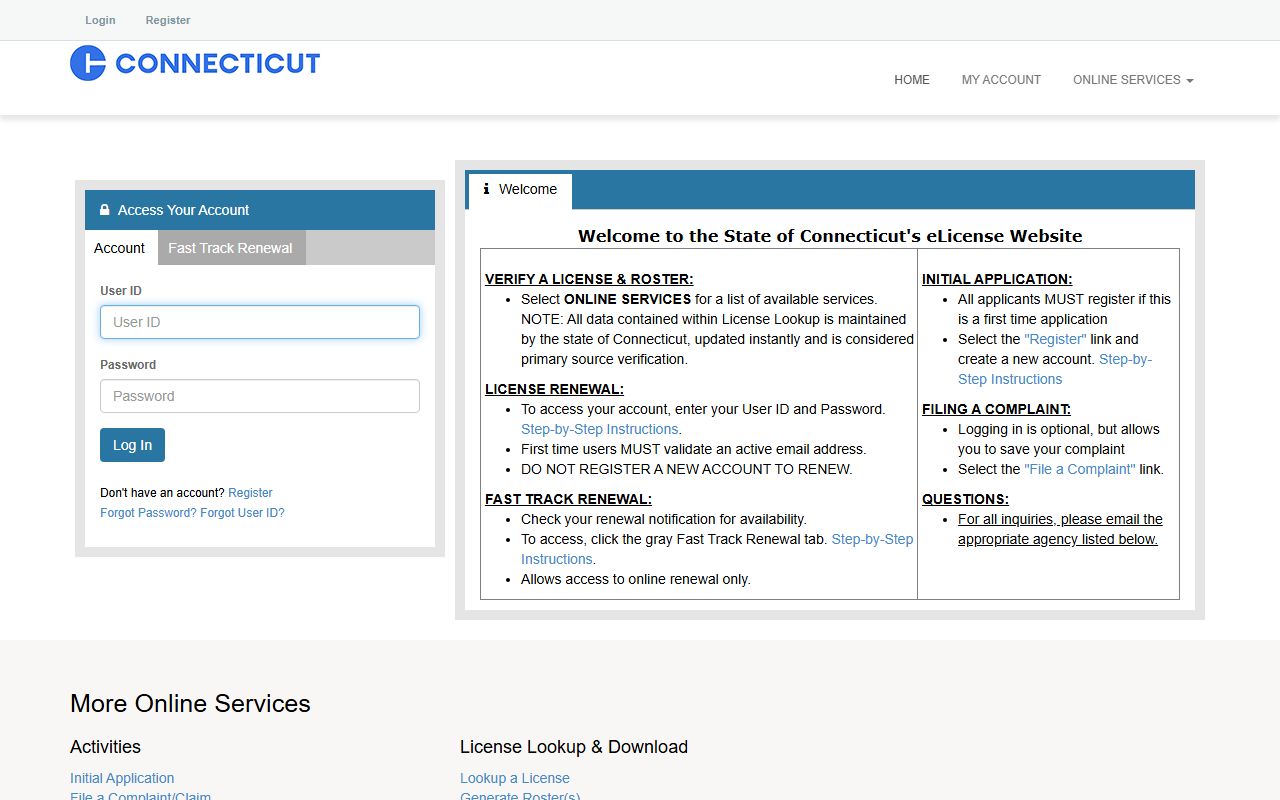1280x800 pixels.
Task: Click the FAST TRACK RENEWAL heading
Action: 568,499
